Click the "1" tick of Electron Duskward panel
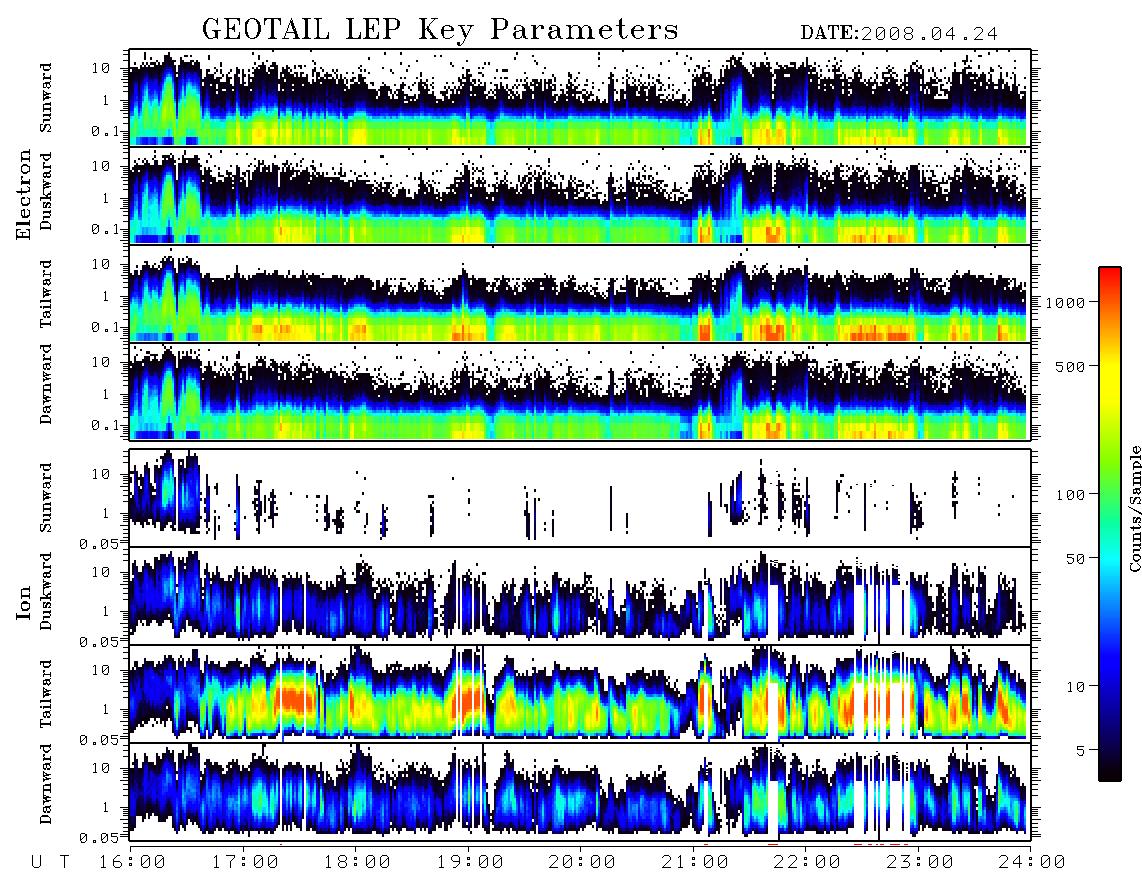 [x=105, y=198]
